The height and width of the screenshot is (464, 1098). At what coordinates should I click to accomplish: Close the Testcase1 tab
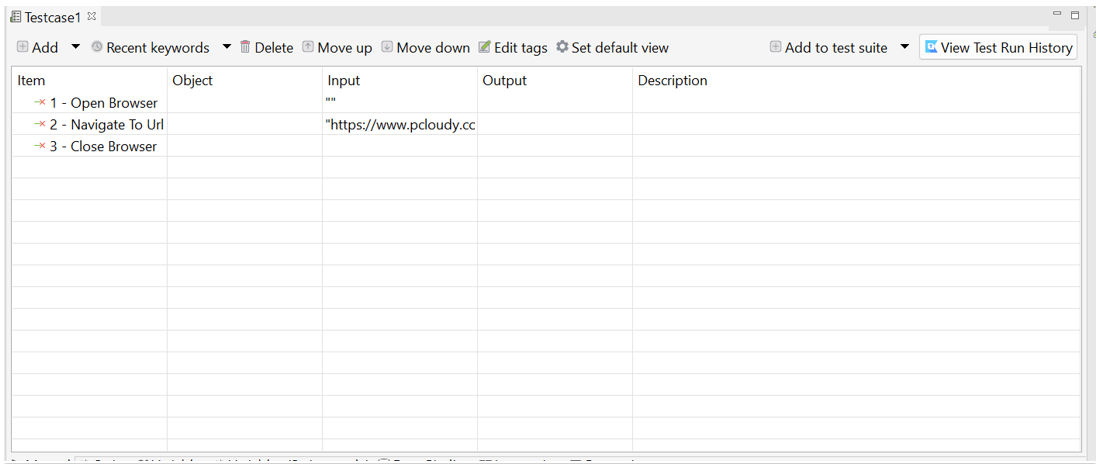[x=92, y=16]
